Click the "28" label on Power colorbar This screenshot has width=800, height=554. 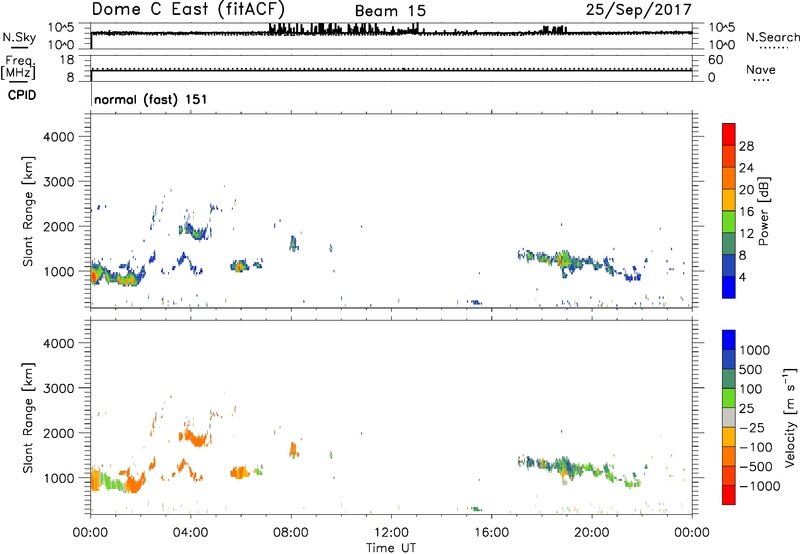pyautogui.click(x=746, y=146)
